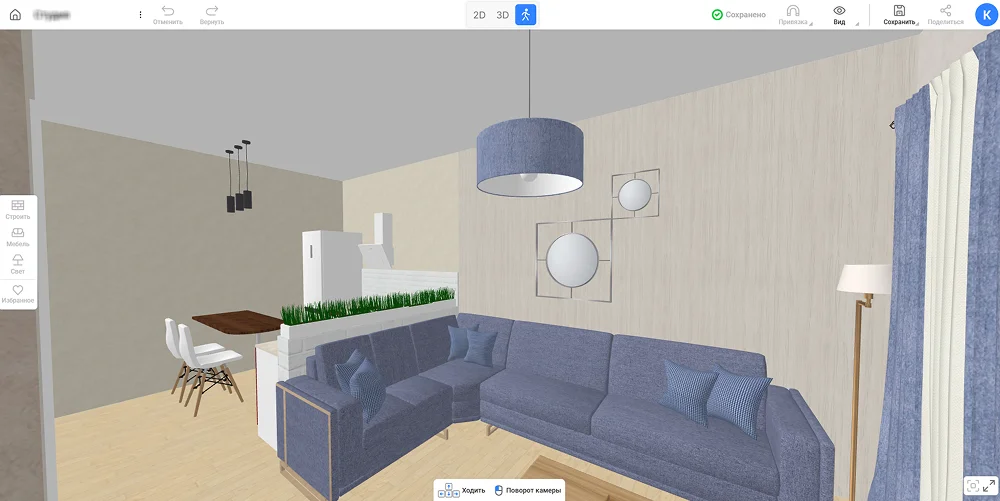Toggle the first-person walk mode
Screen dimensions: 1000x501
coord(526,15)
